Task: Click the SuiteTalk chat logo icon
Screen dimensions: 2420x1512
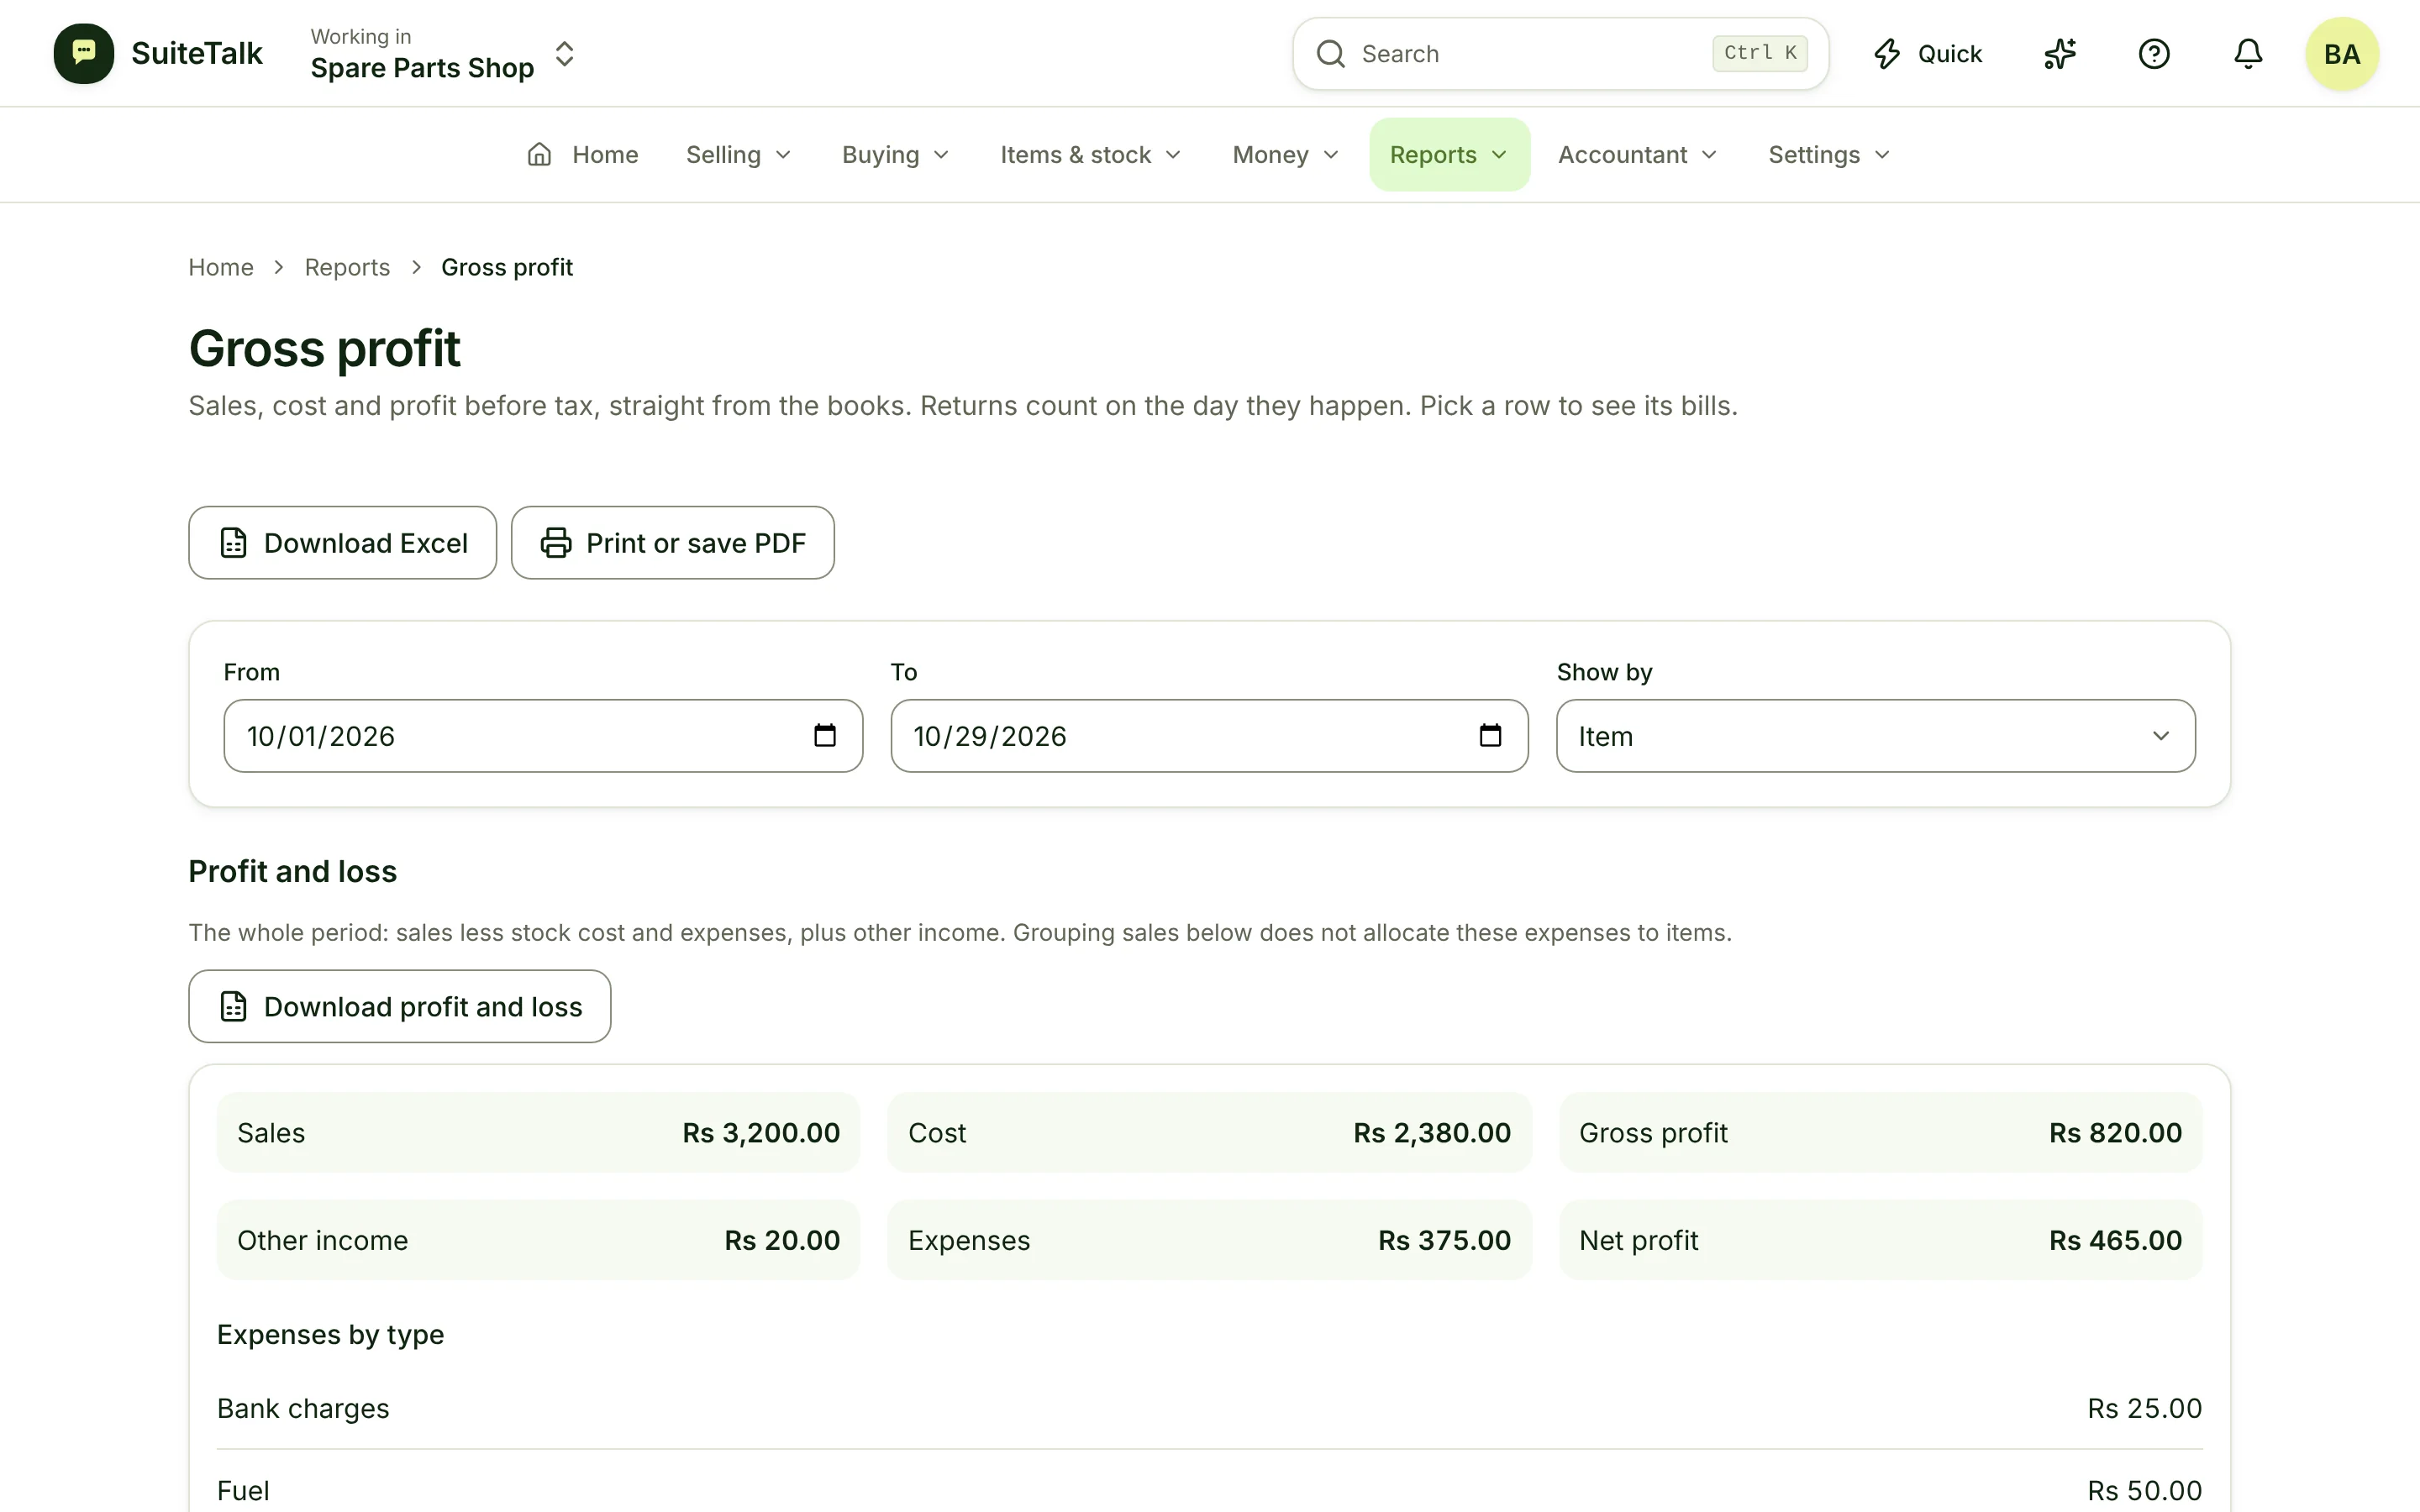Action: pos(83,54)
